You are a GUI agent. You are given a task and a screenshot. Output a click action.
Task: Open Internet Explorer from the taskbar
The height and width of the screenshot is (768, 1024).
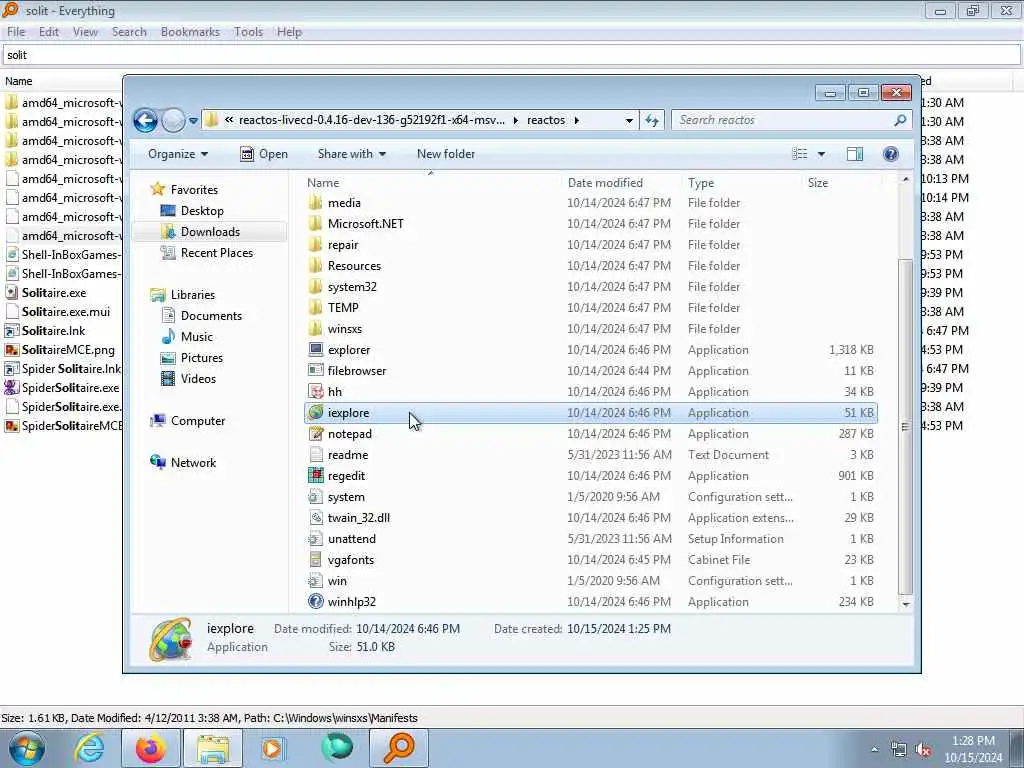click(x=89, y=748)
